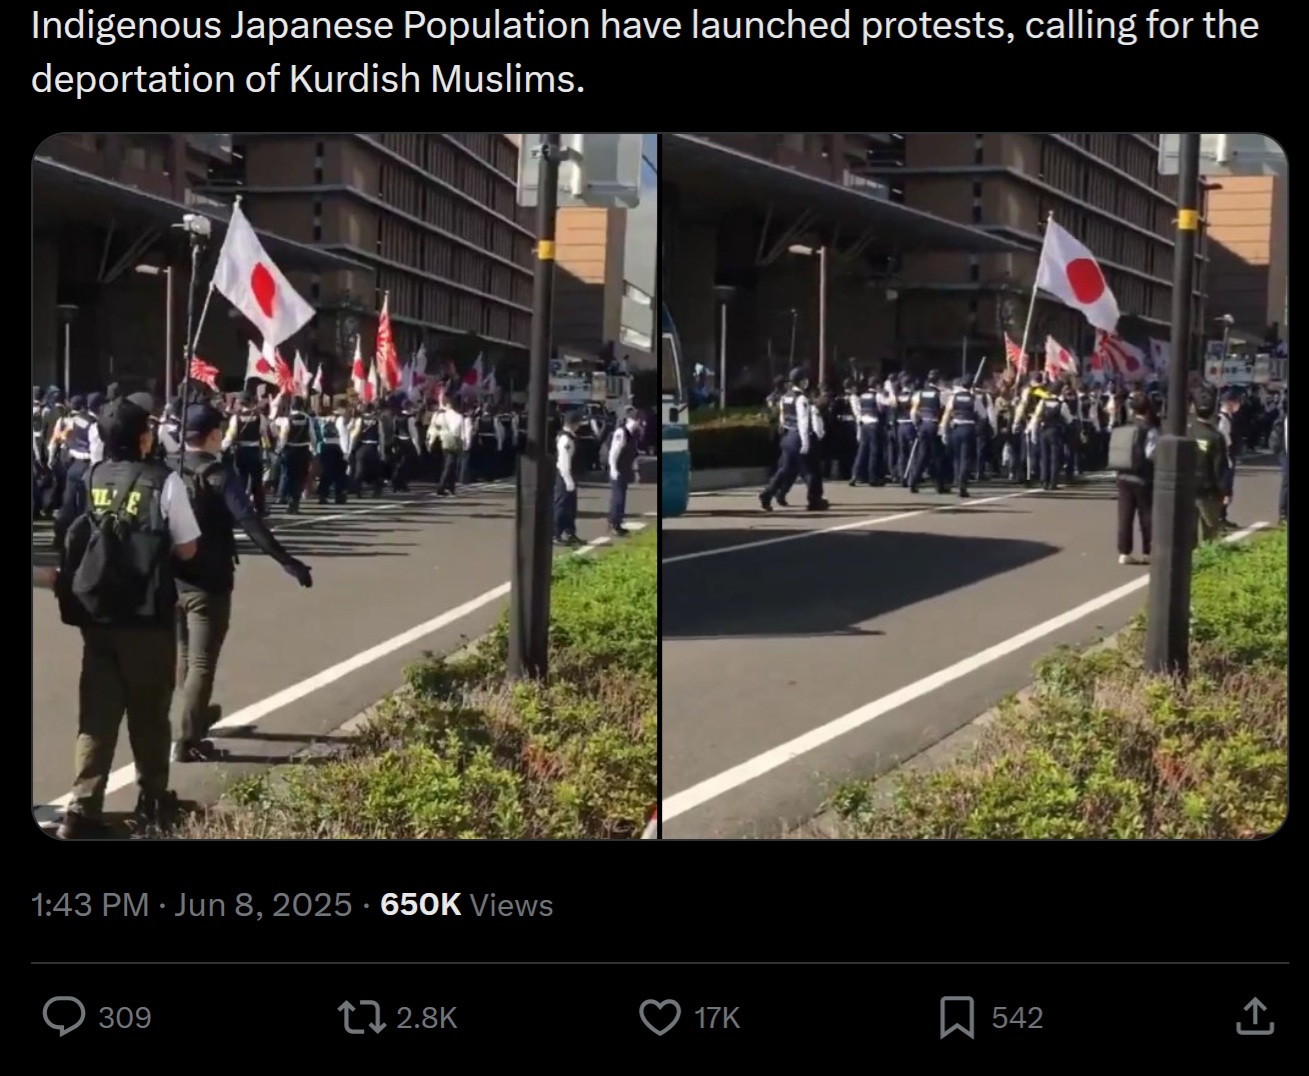The image size is (1309, 1076).
Task: Click the 2.8K reposts count
Action: coord(427,1018)
